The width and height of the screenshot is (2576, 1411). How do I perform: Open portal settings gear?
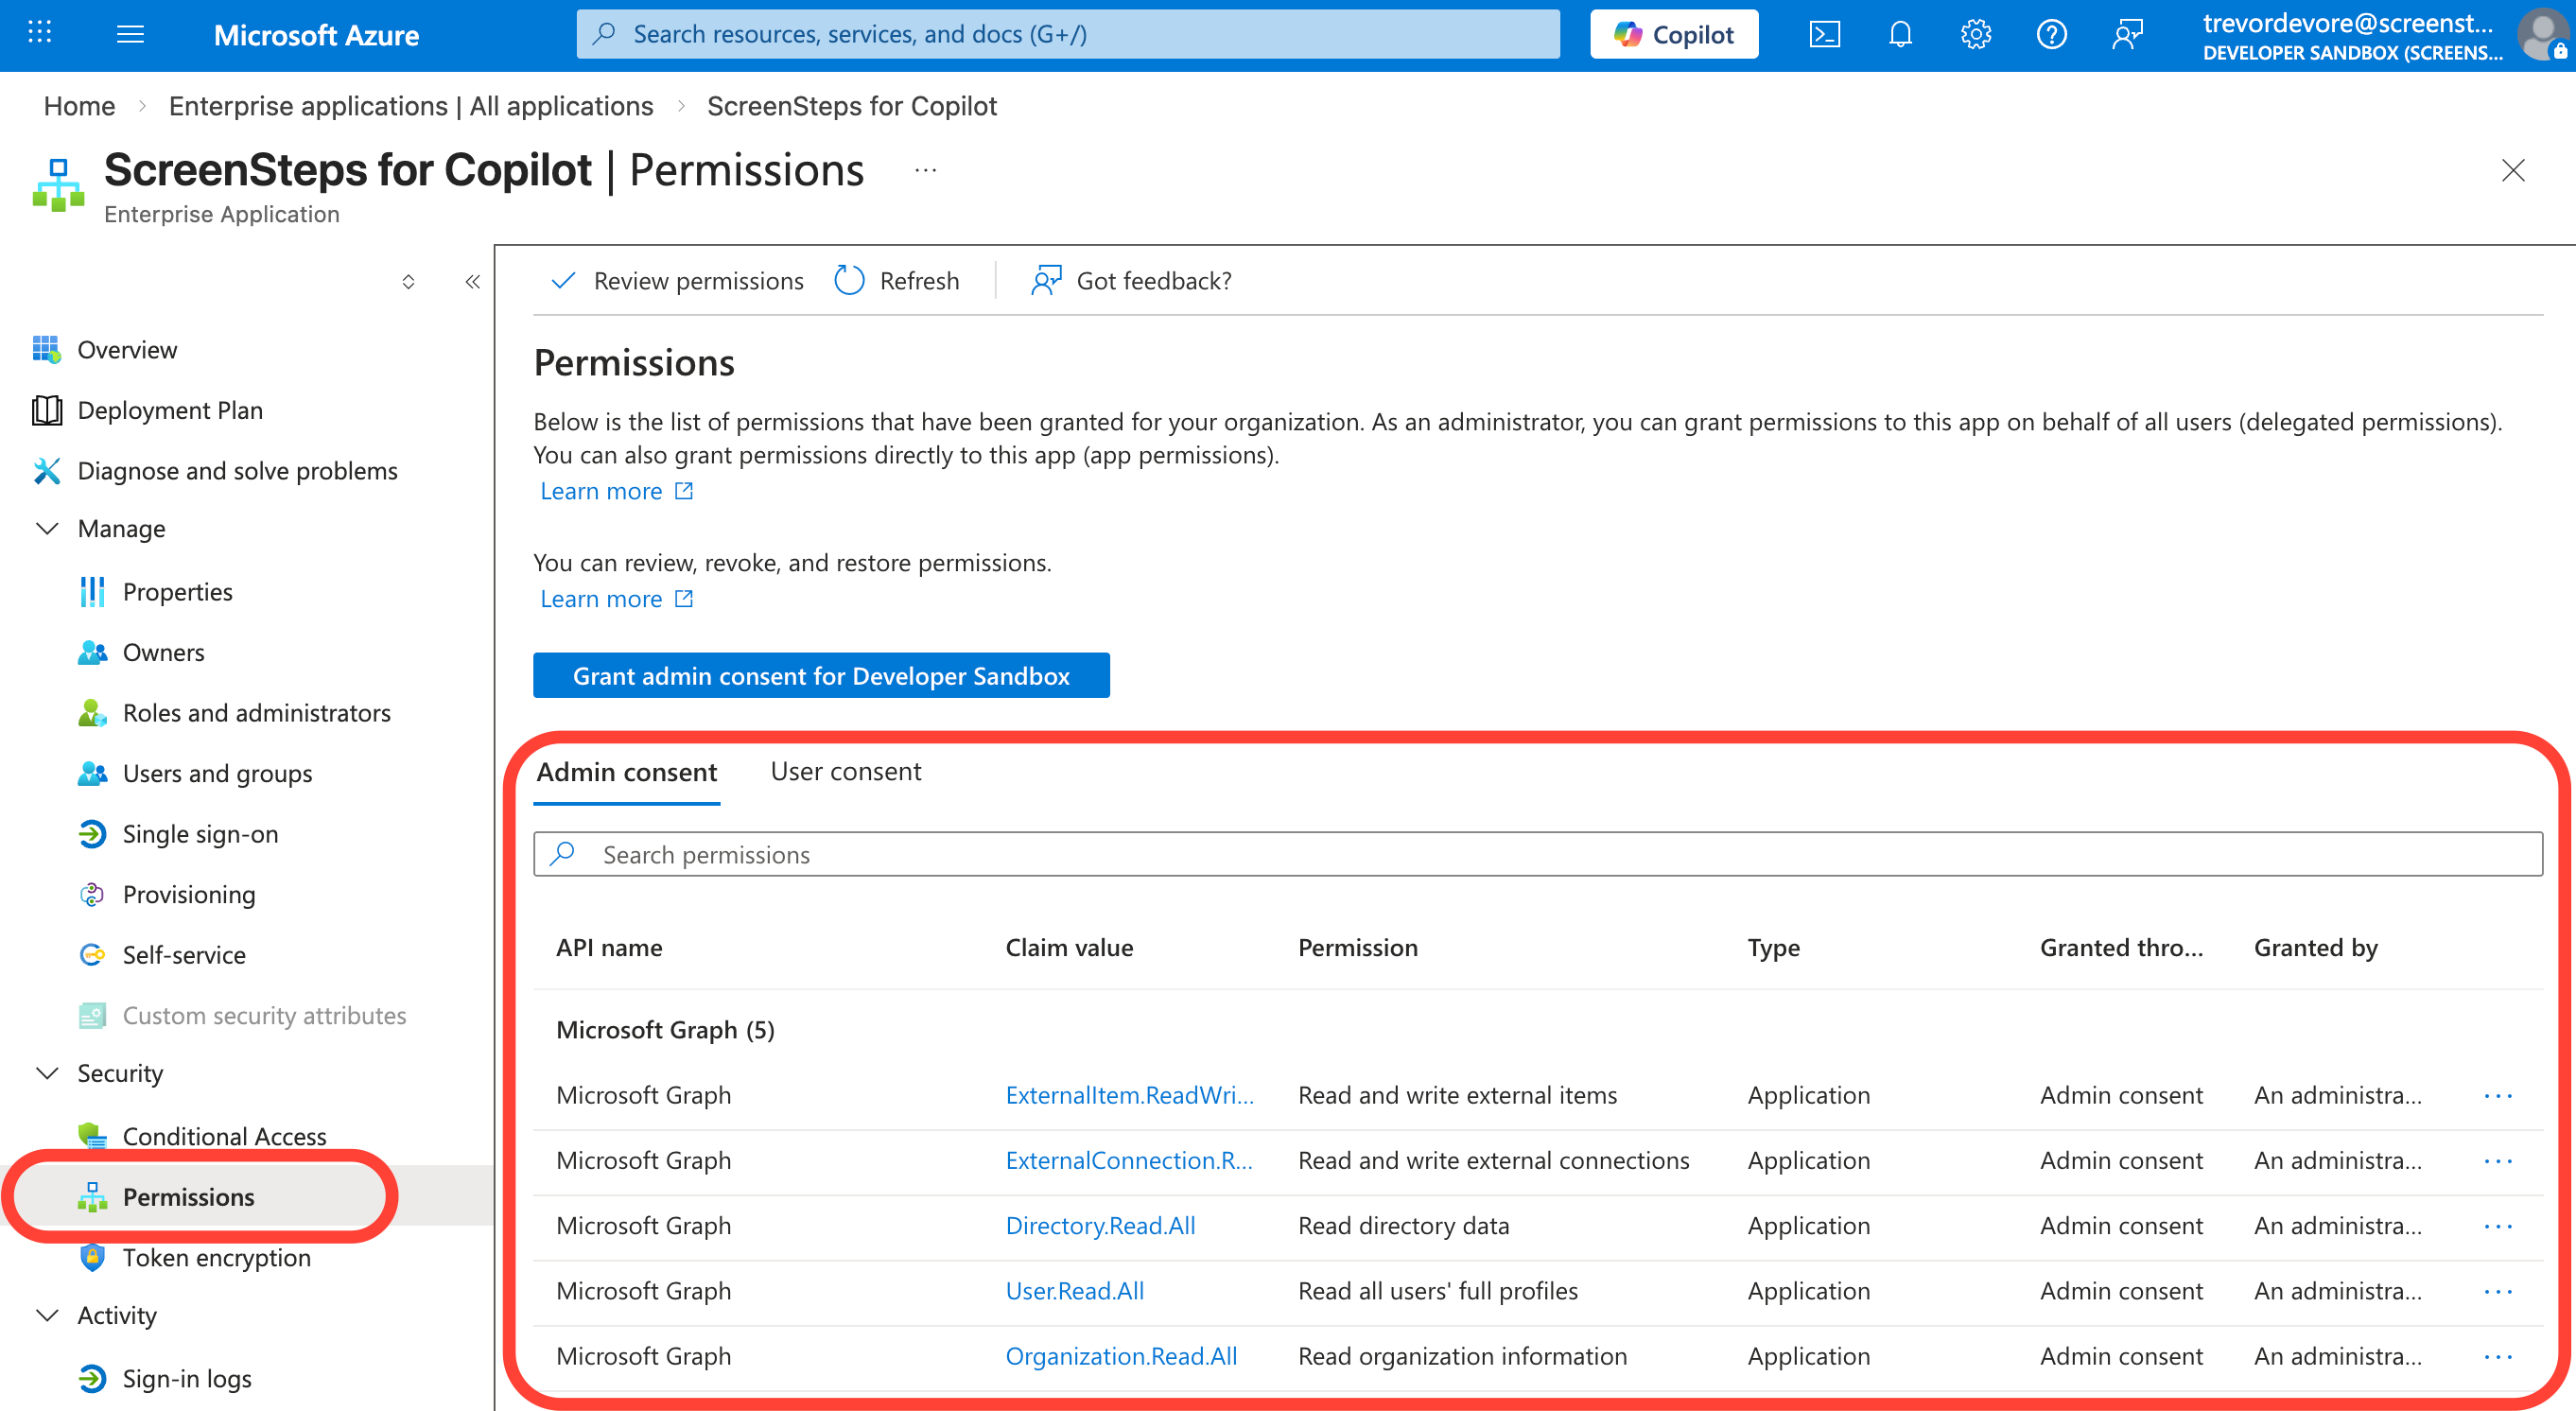(x=1975, y=35)
